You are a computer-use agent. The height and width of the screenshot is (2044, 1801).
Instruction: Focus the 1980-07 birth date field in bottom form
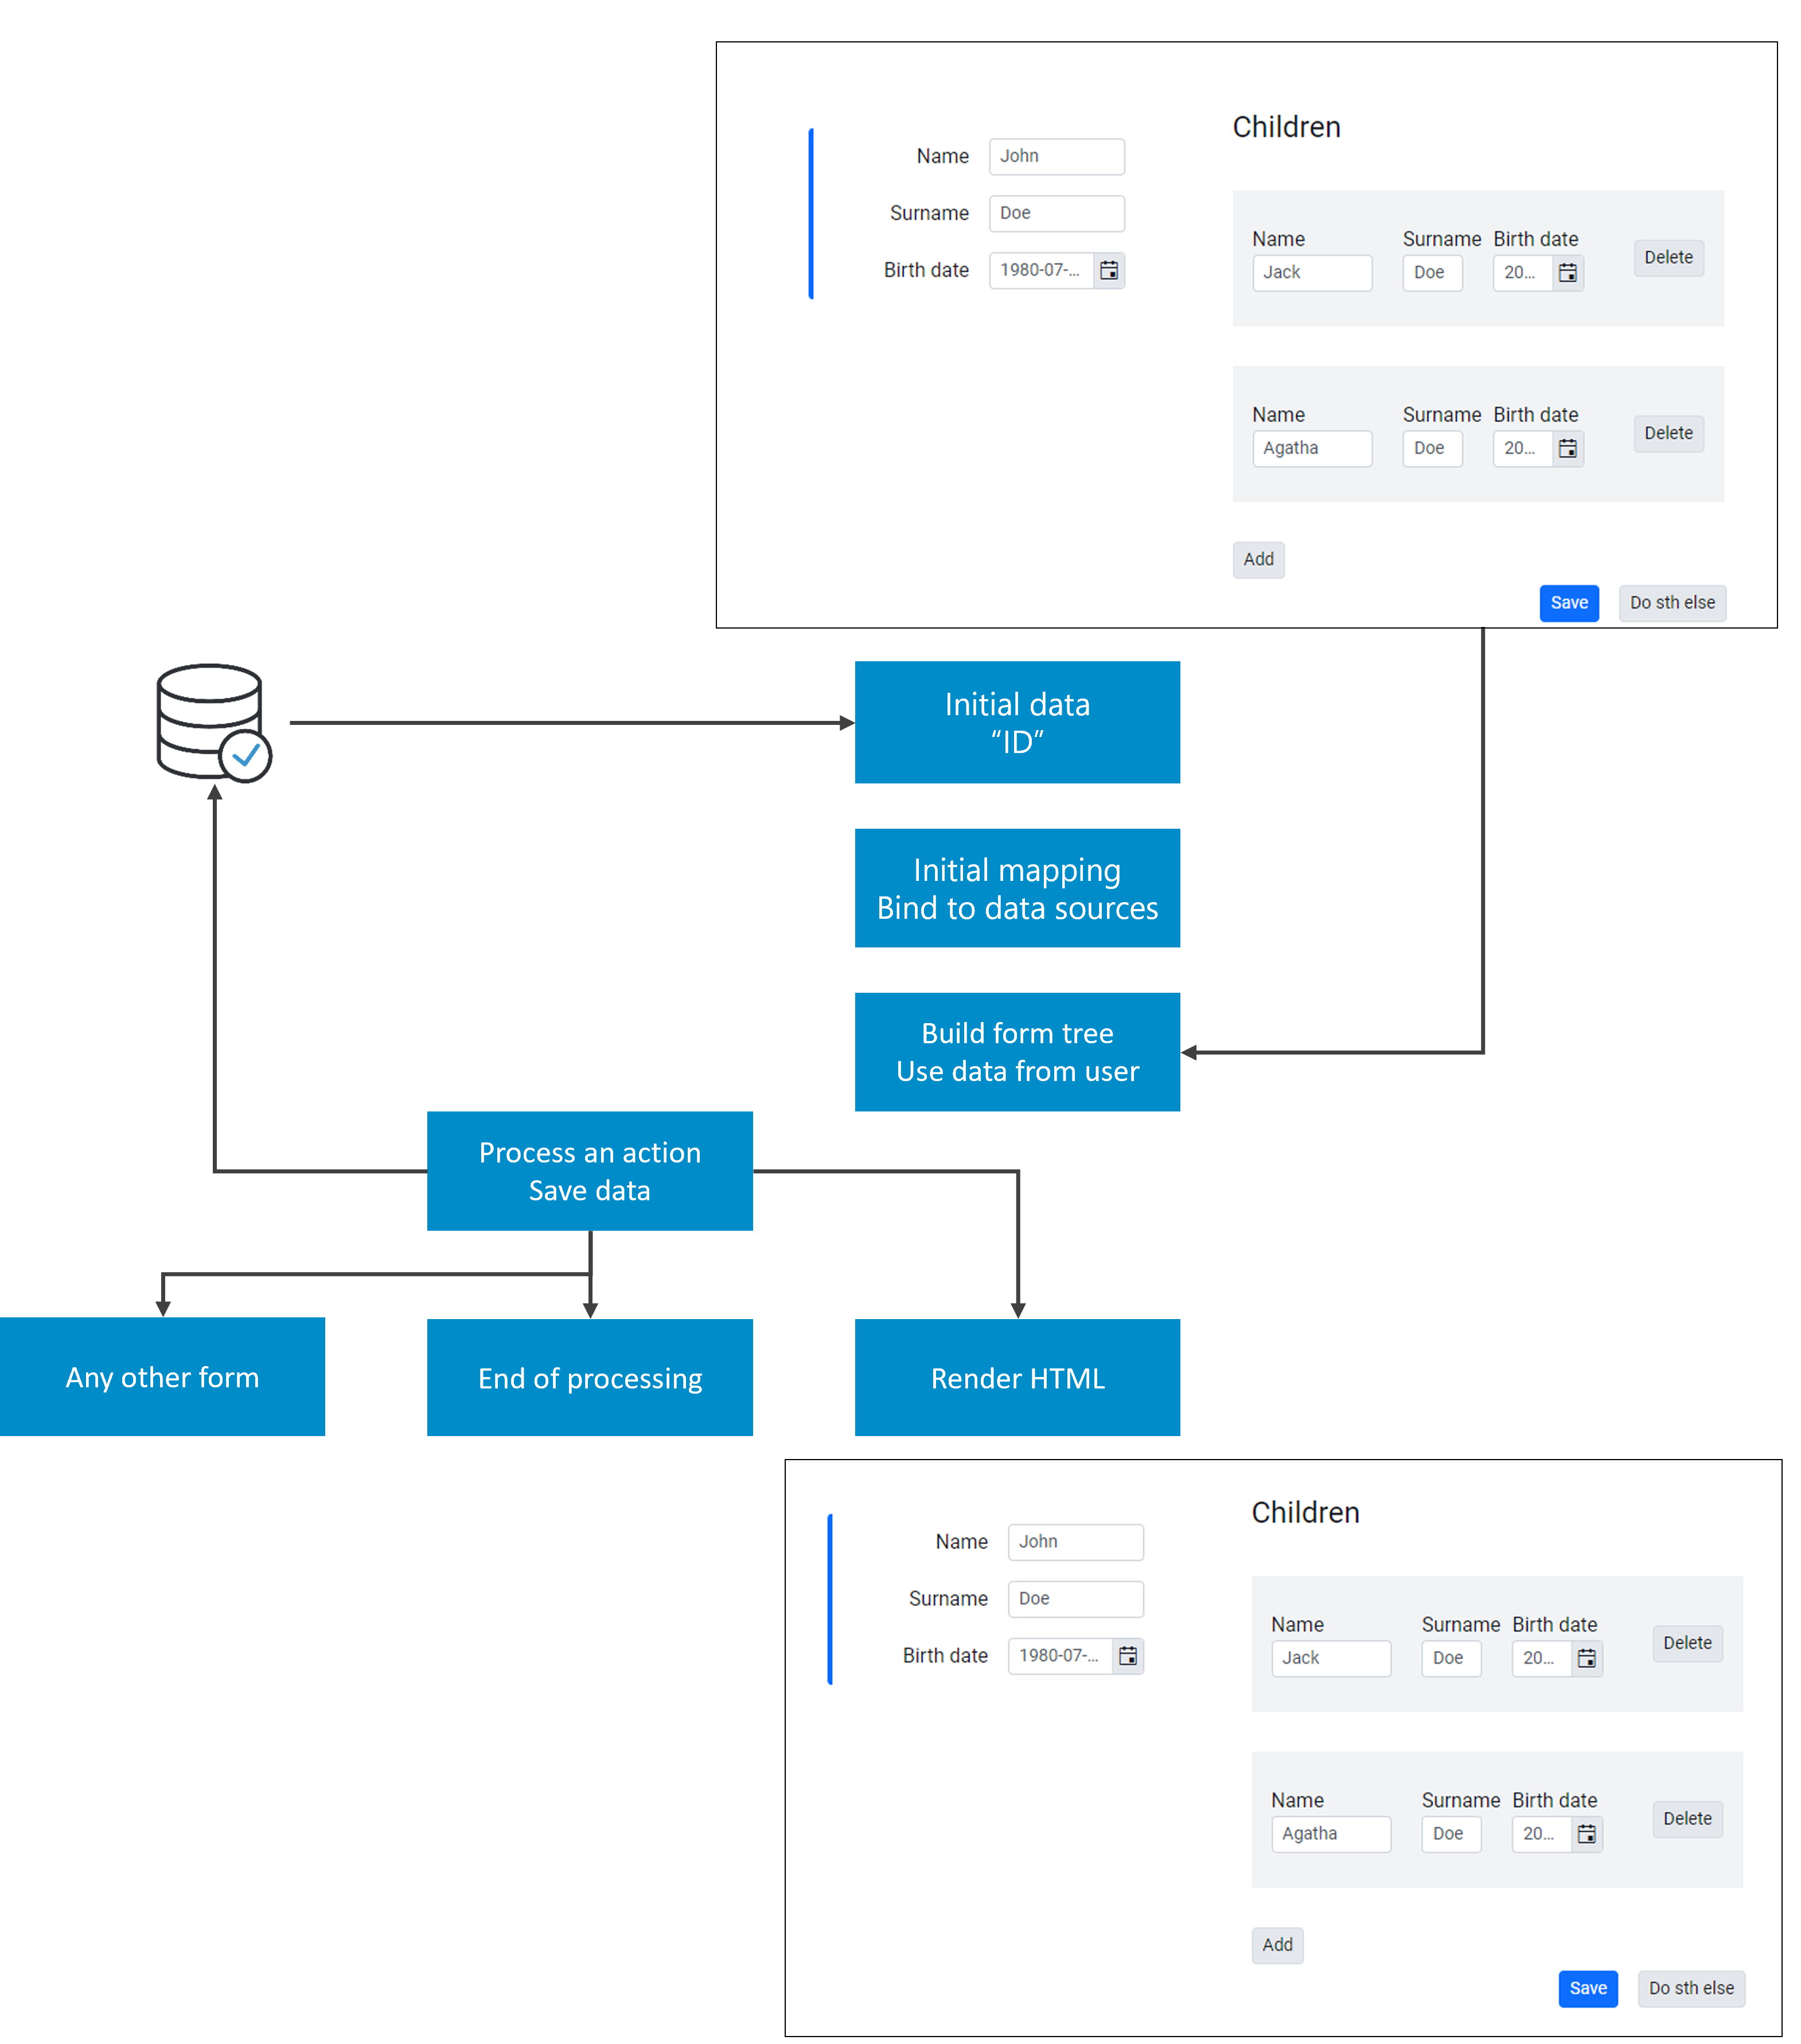pos(1061,1656)
